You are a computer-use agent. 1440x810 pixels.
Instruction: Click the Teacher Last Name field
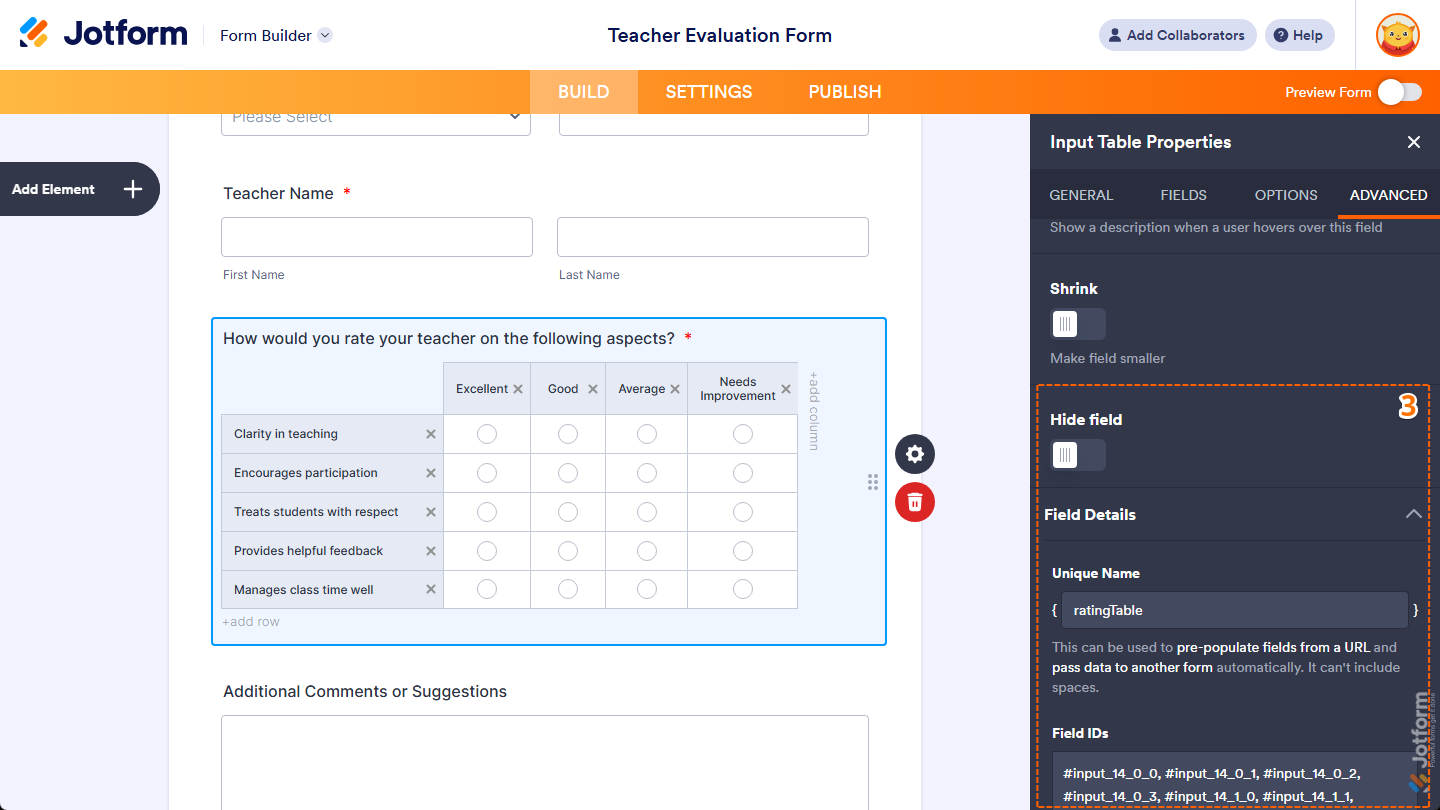(x=713, y=237)
